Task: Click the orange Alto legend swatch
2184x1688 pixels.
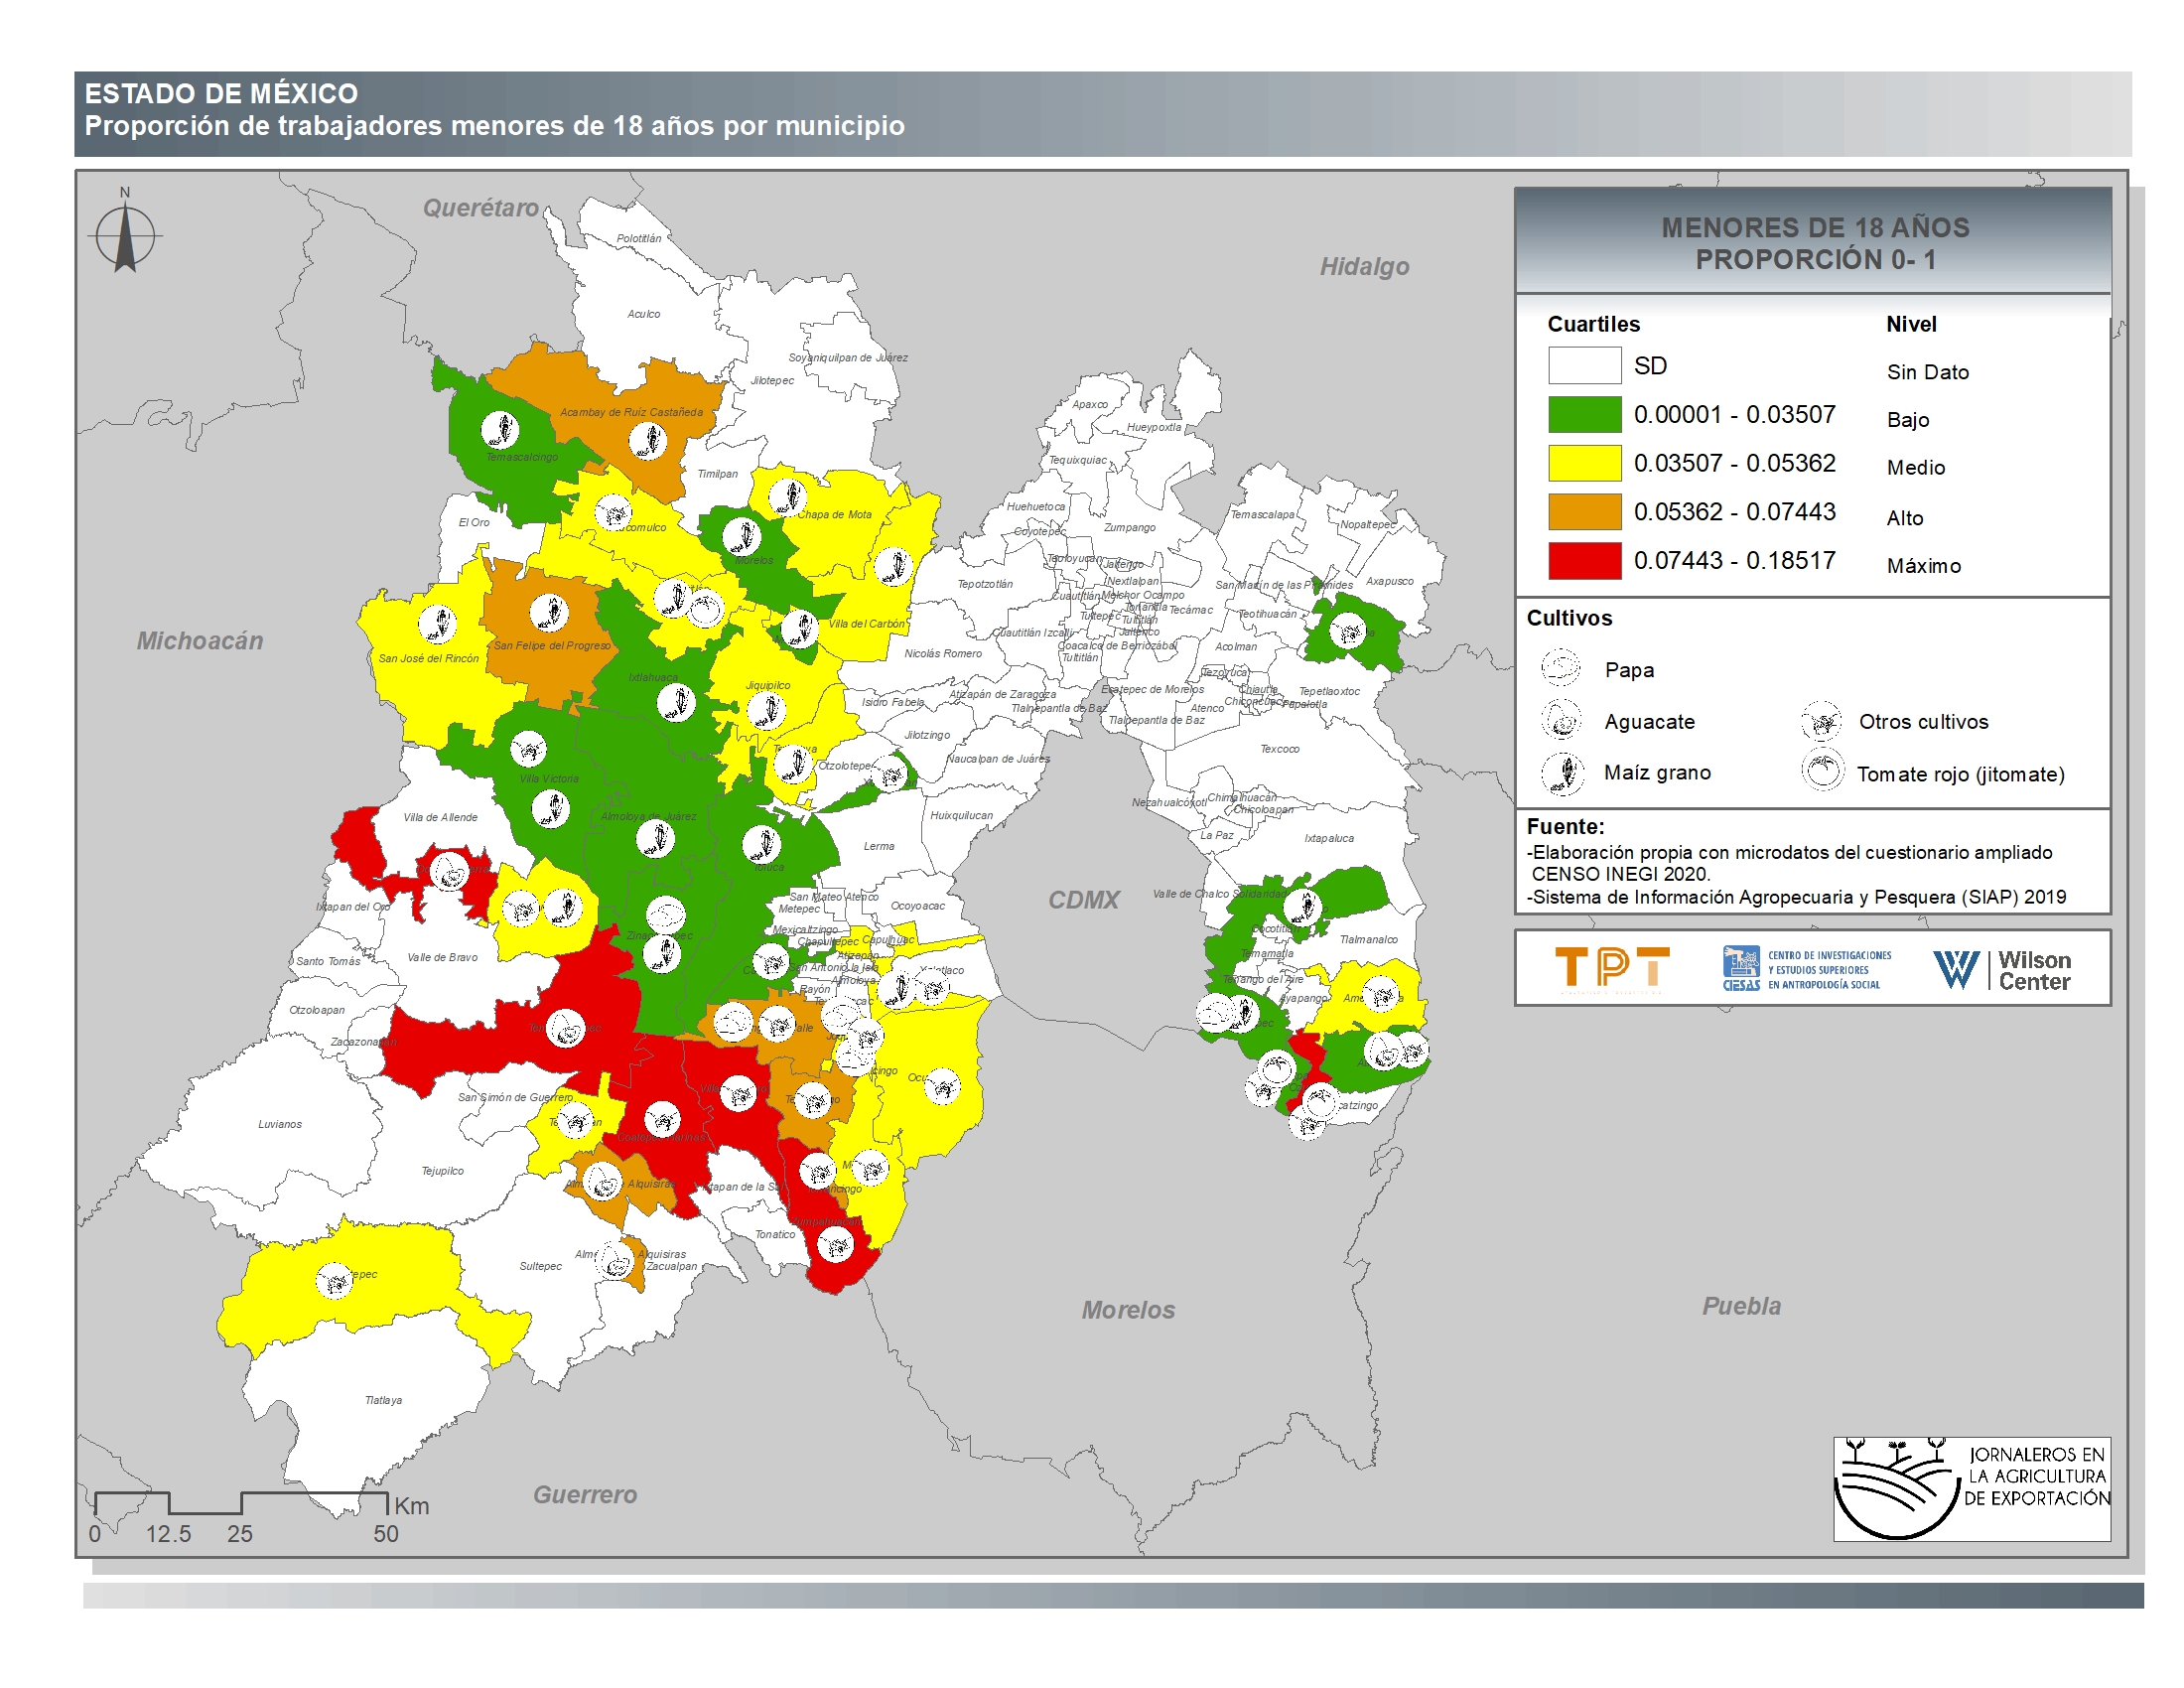Action: tap(1584, 511)
